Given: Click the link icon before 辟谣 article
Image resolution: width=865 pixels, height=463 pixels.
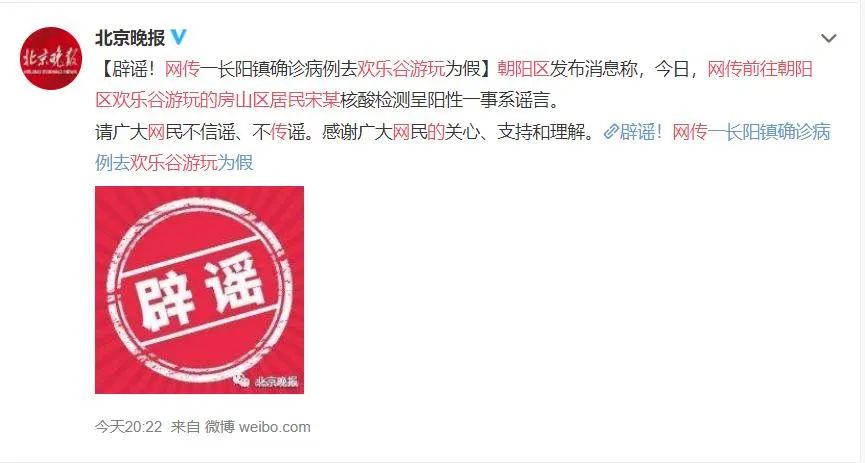Looking at the screenshot, I should (x=611, y=132).
